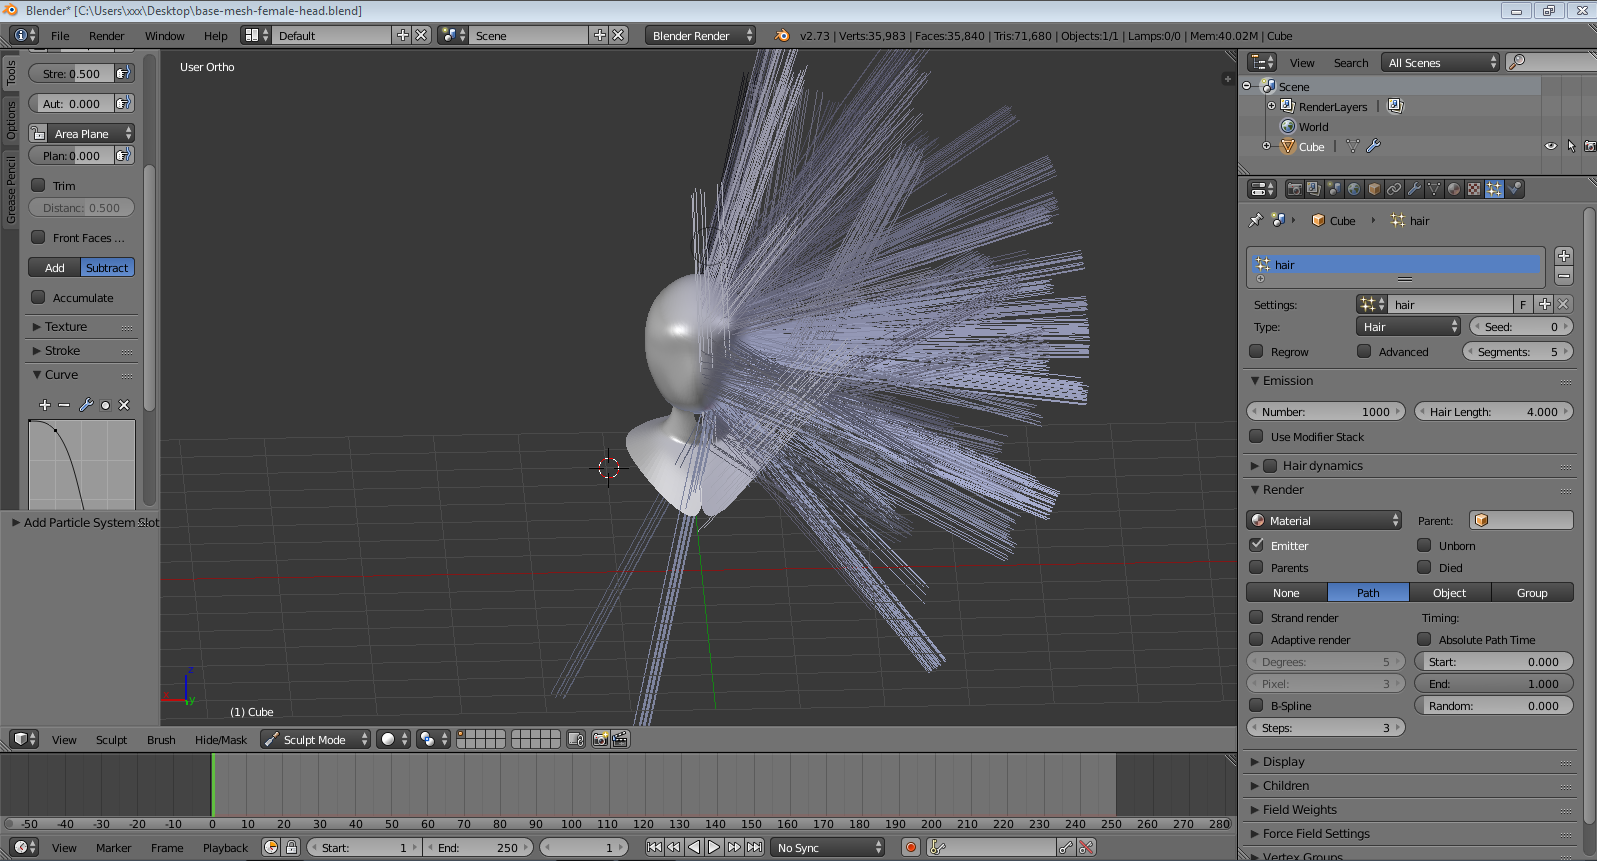Select the Subtract brush direction button

tap(107, 268)
